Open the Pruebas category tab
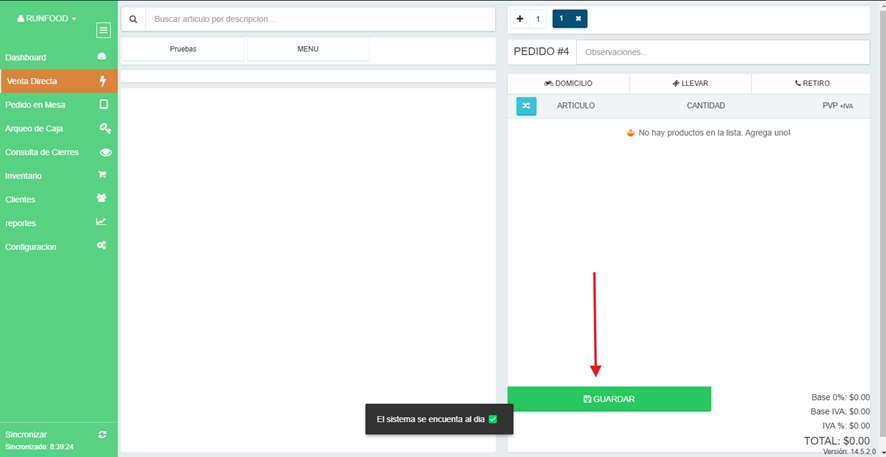Image resolution: width=886 pixels, height=457 pixels. 183,49
